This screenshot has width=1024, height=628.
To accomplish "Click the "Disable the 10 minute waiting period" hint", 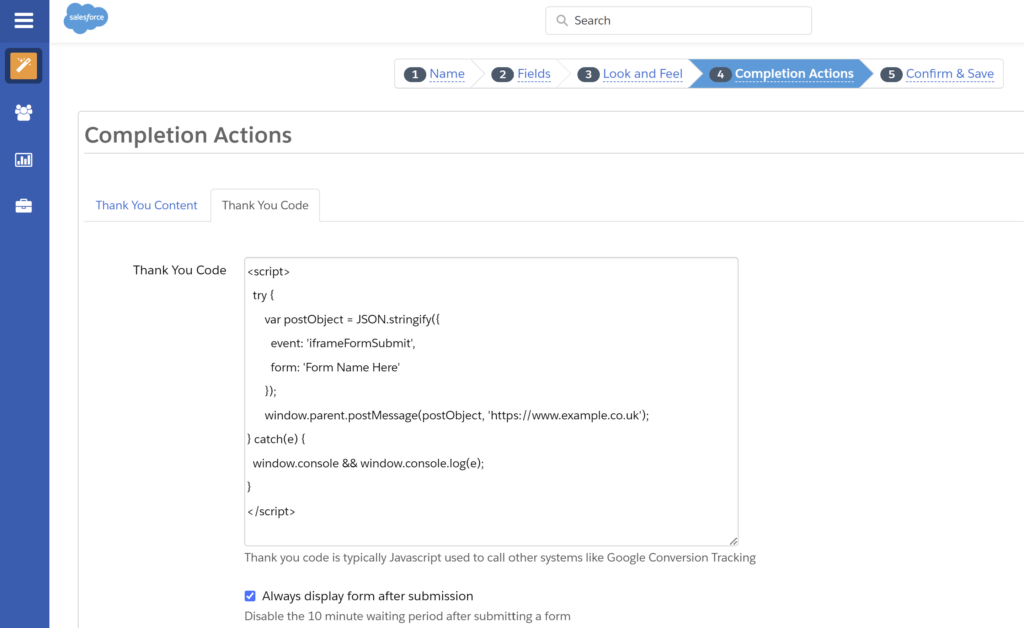I will [407, 616].
